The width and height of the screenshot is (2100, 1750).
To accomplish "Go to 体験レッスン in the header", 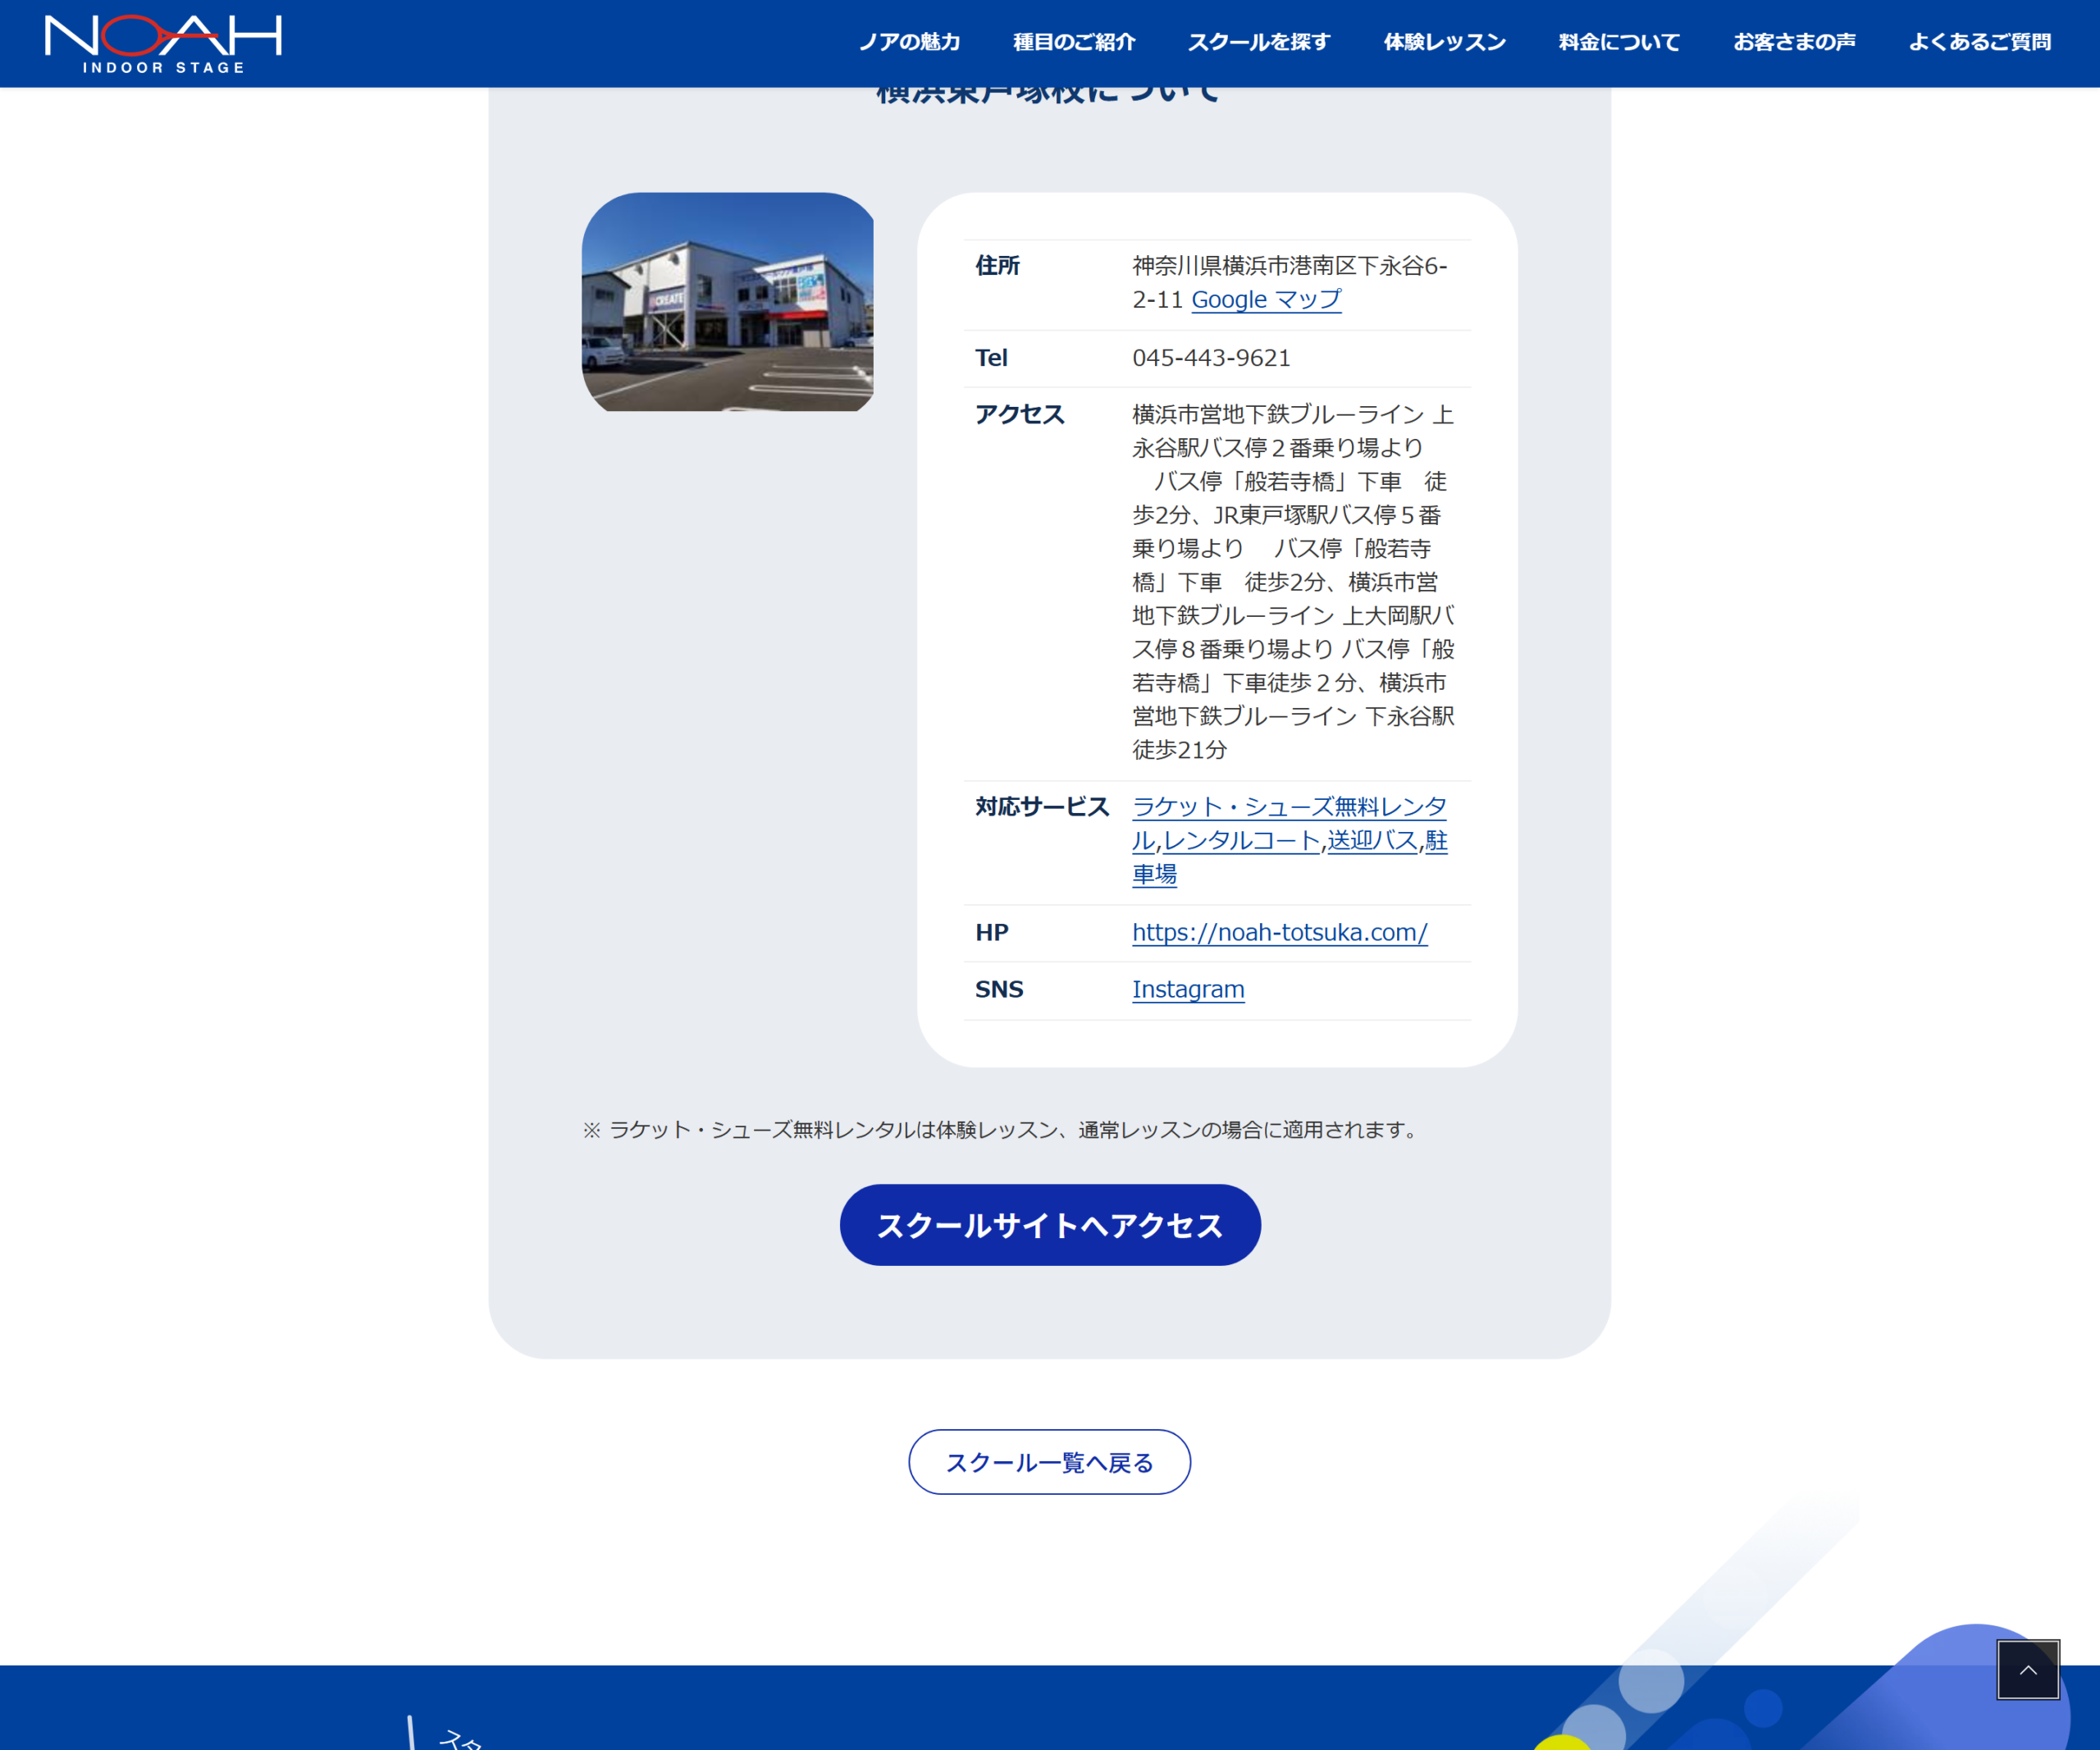I will click(1444, 42).
